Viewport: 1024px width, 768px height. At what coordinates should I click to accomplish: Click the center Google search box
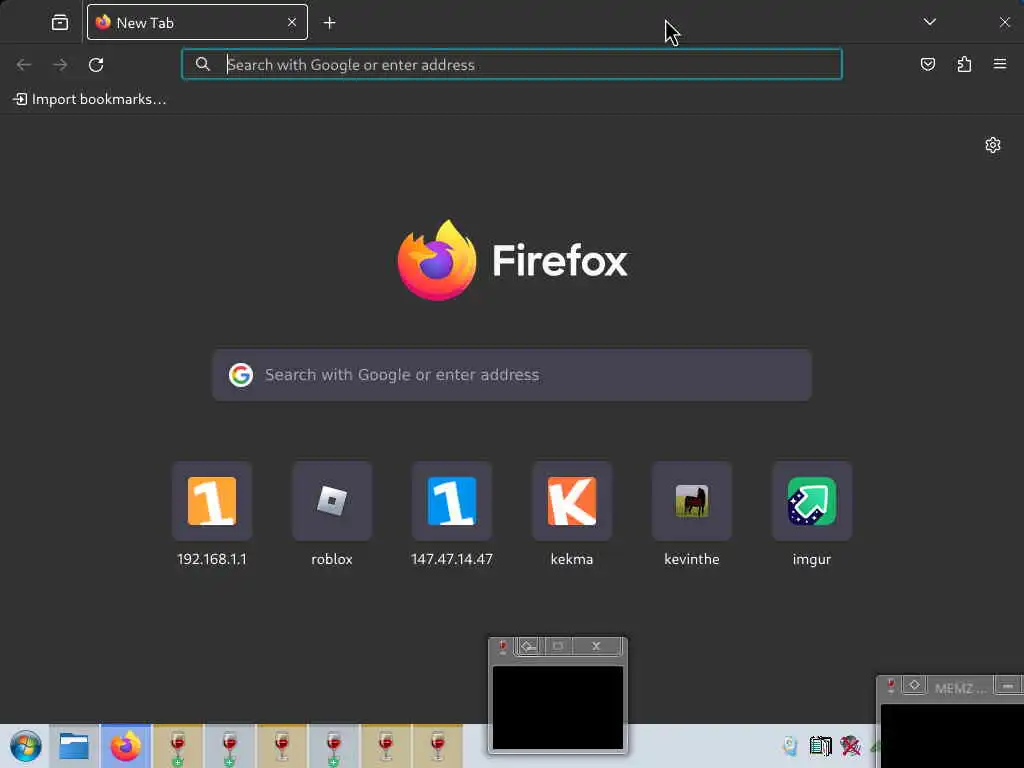[512, 375]
